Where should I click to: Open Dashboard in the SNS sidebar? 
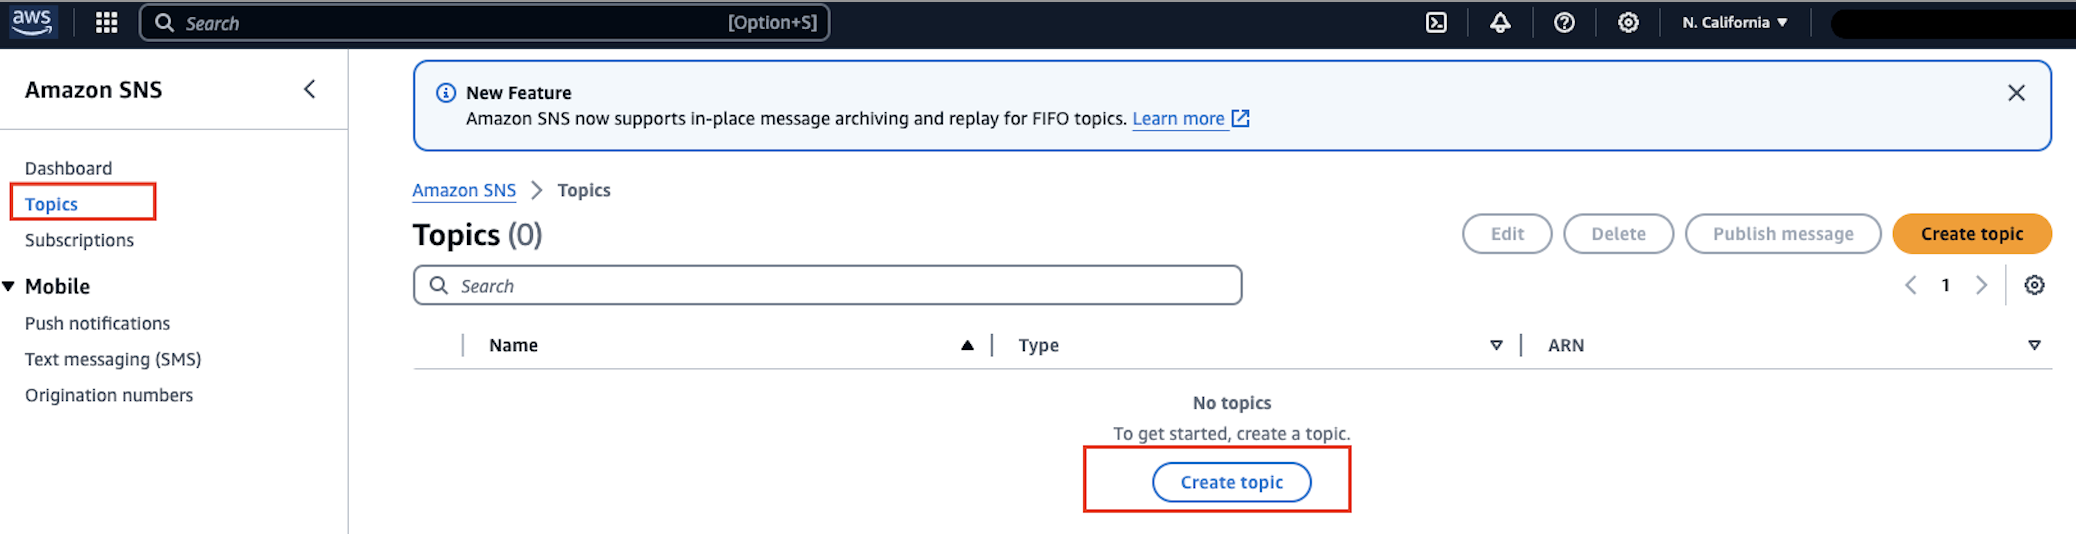coord(68,168)
